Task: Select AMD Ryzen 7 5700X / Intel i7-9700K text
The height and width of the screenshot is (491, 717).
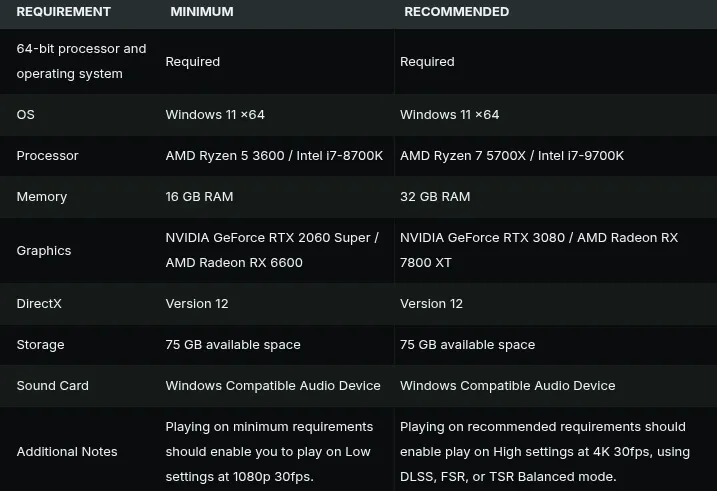Action: pos(512,156)
